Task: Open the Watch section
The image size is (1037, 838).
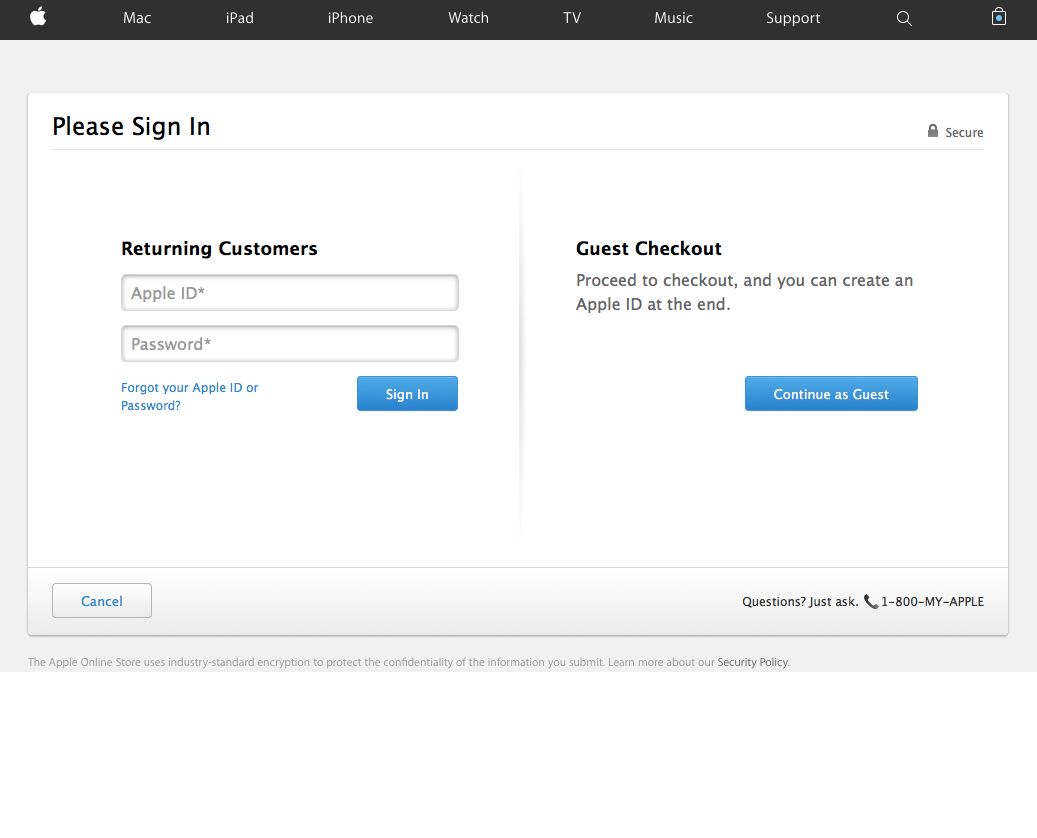Action: pyautogui.click(x=468, y=18)
